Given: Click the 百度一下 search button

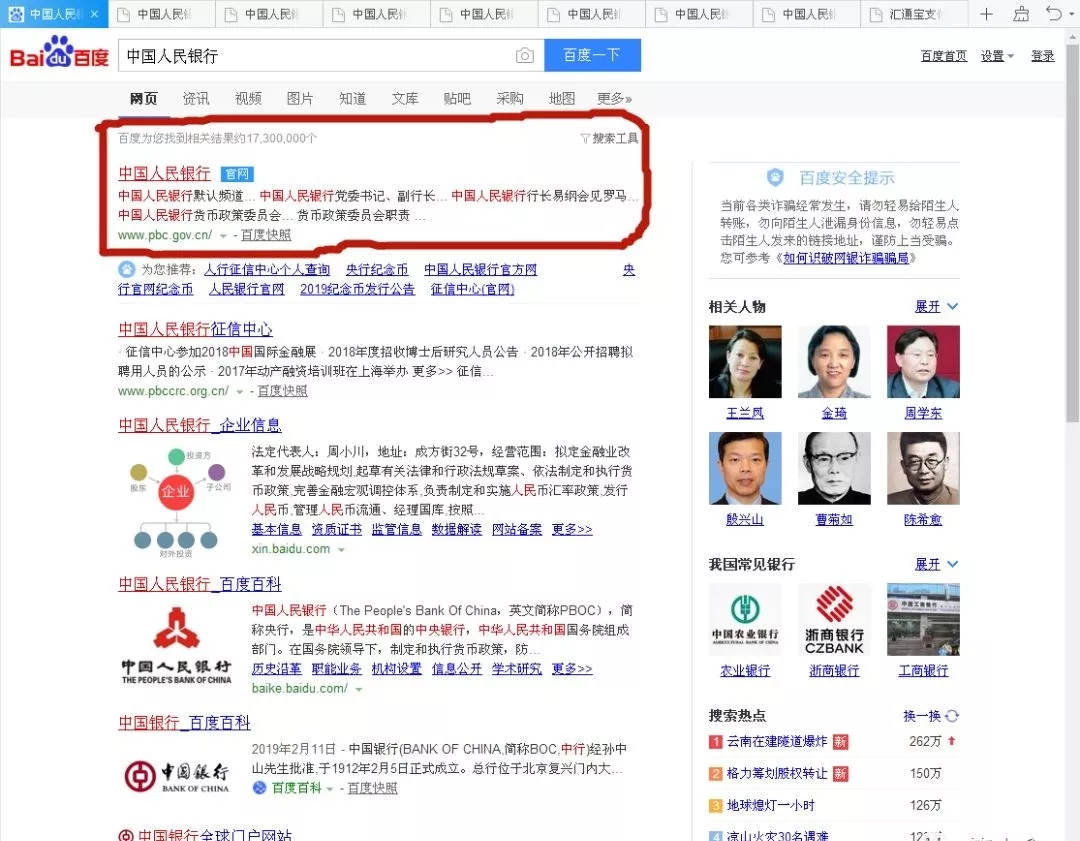Looking at the screenshot, I should click(x=592, y=55).
